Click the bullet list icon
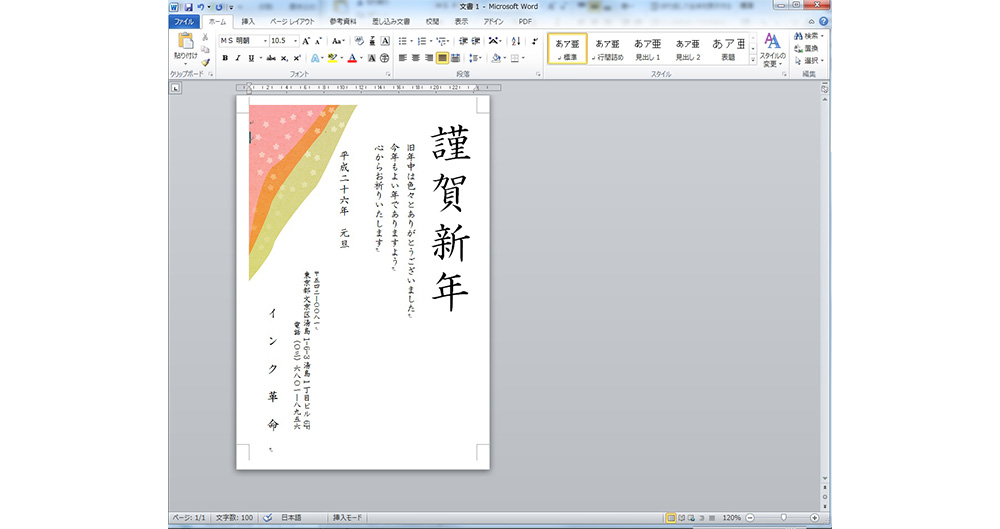Image resolution: width=1000 pixels, height=529 pixels. tap(403, 41)
